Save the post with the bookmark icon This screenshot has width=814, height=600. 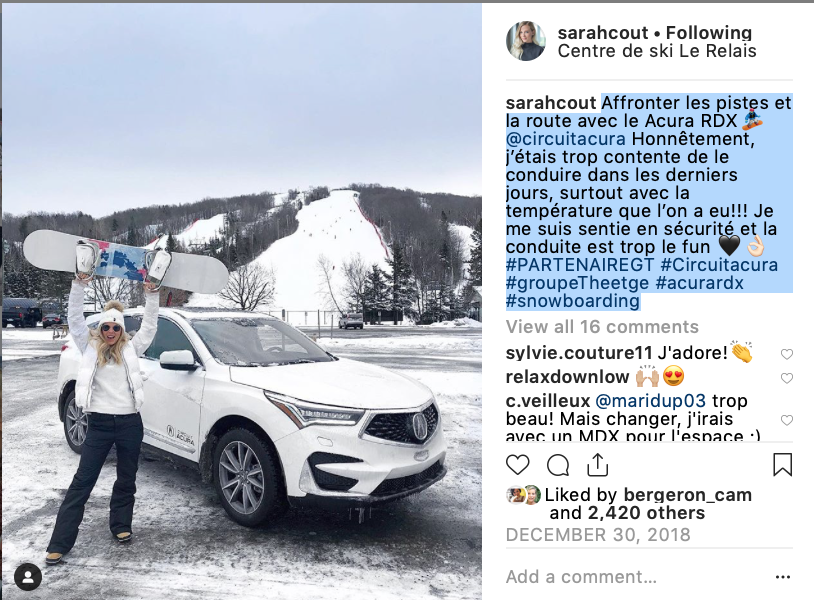coord(782,465)
